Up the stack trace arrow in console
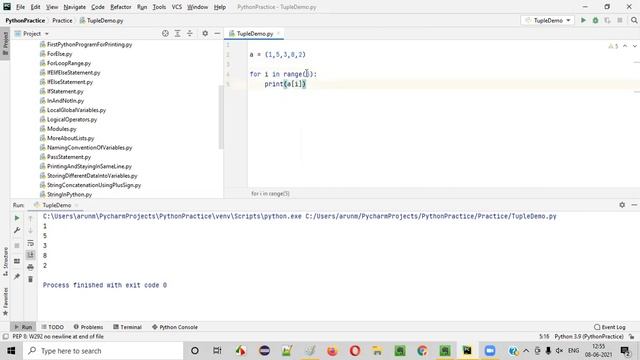640x360 pixels. point(30,219)
